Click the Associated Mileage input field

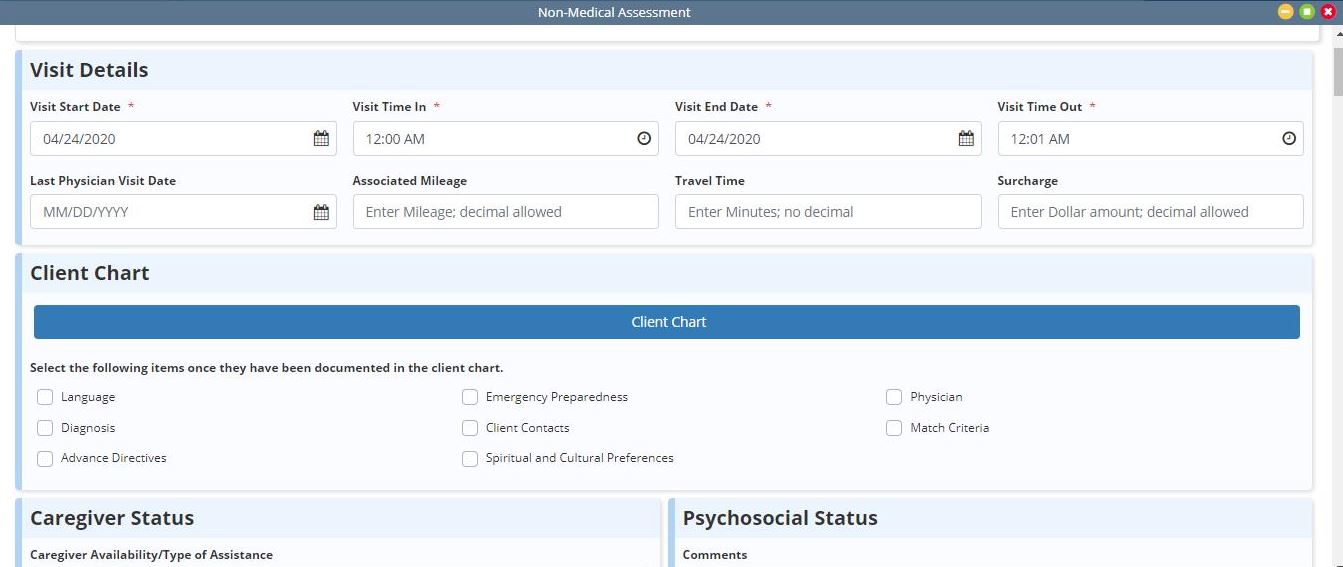pyautogui.click(x=506, y=212)
